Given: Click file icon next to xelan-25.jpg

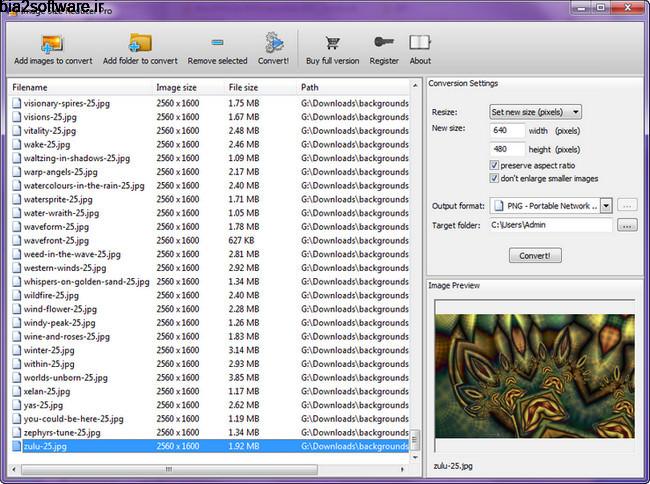Looking at the screenshot, I should coord(17,391).
